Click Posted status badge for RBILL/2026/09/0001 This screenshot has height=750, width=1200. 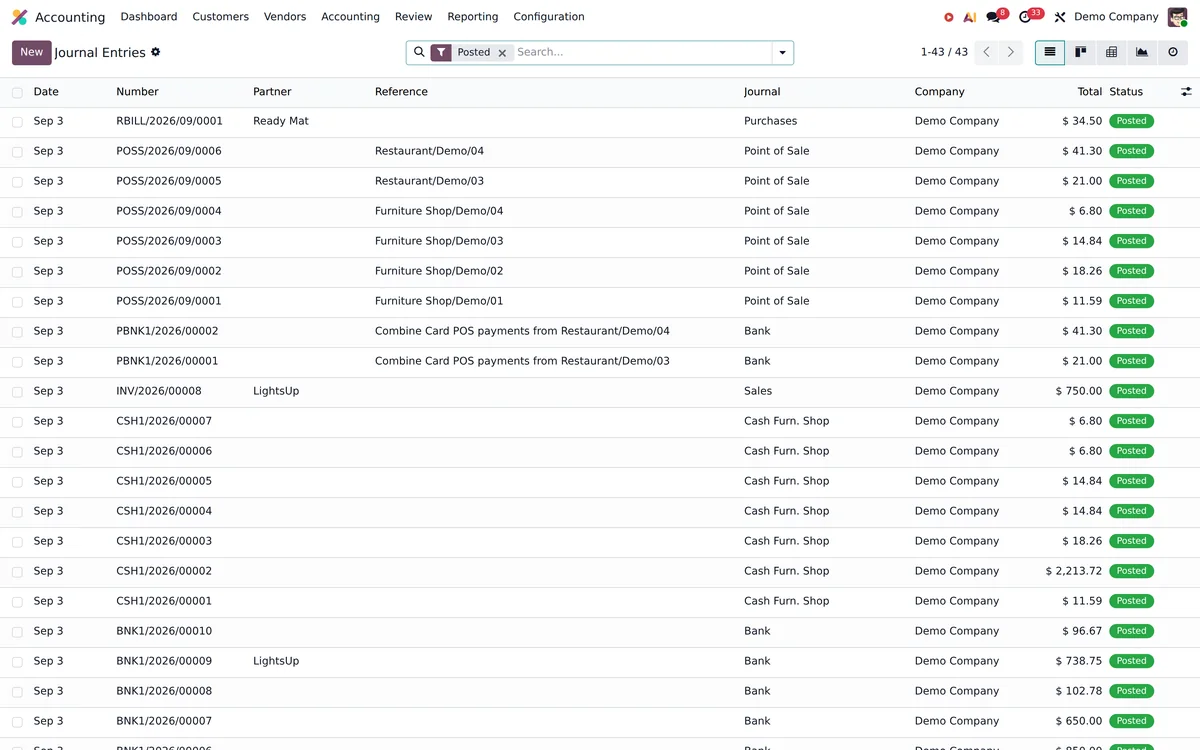click(x=1131, y=121)
